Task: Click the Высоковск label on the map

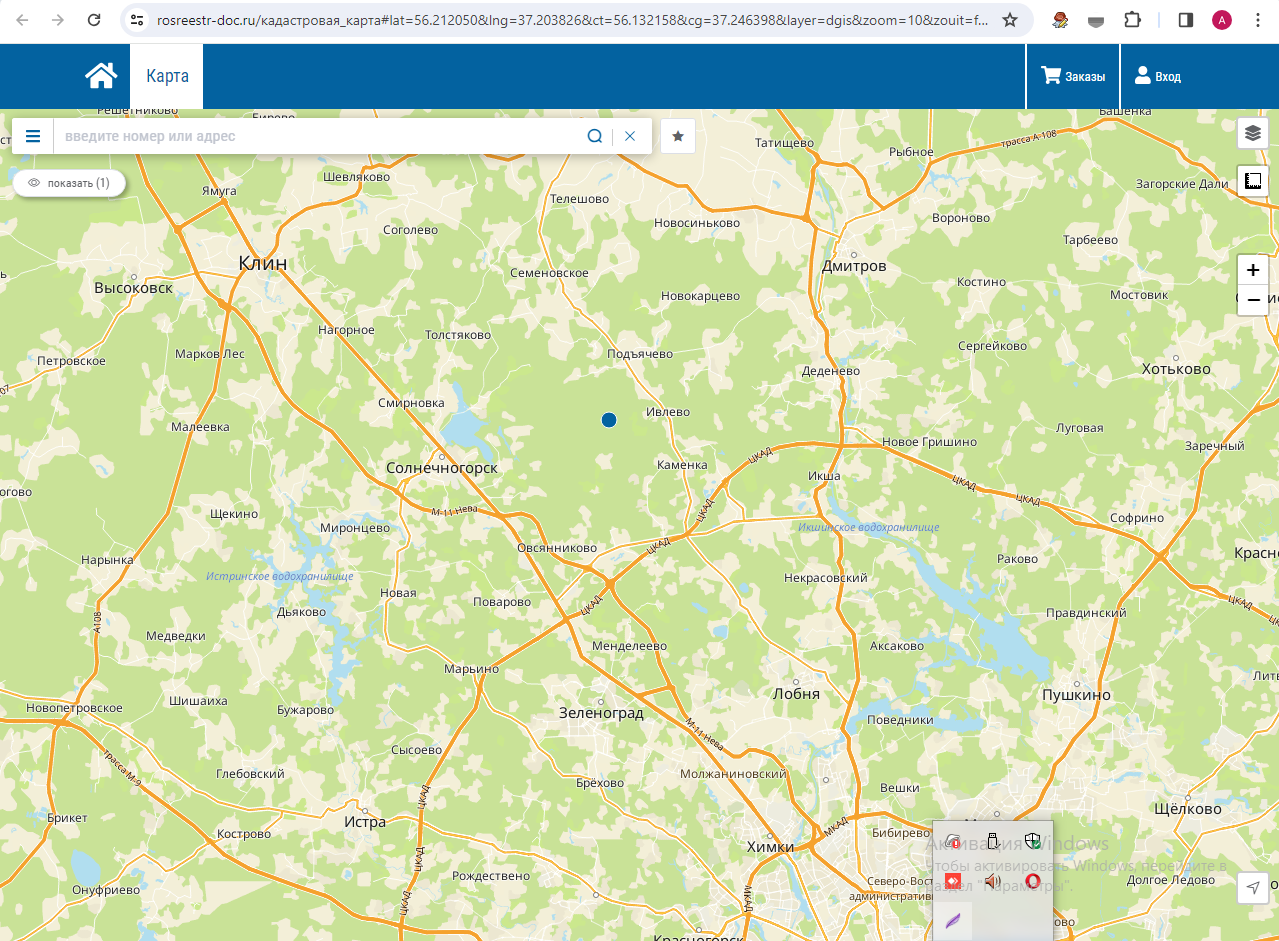Action: tap(133, 288)
